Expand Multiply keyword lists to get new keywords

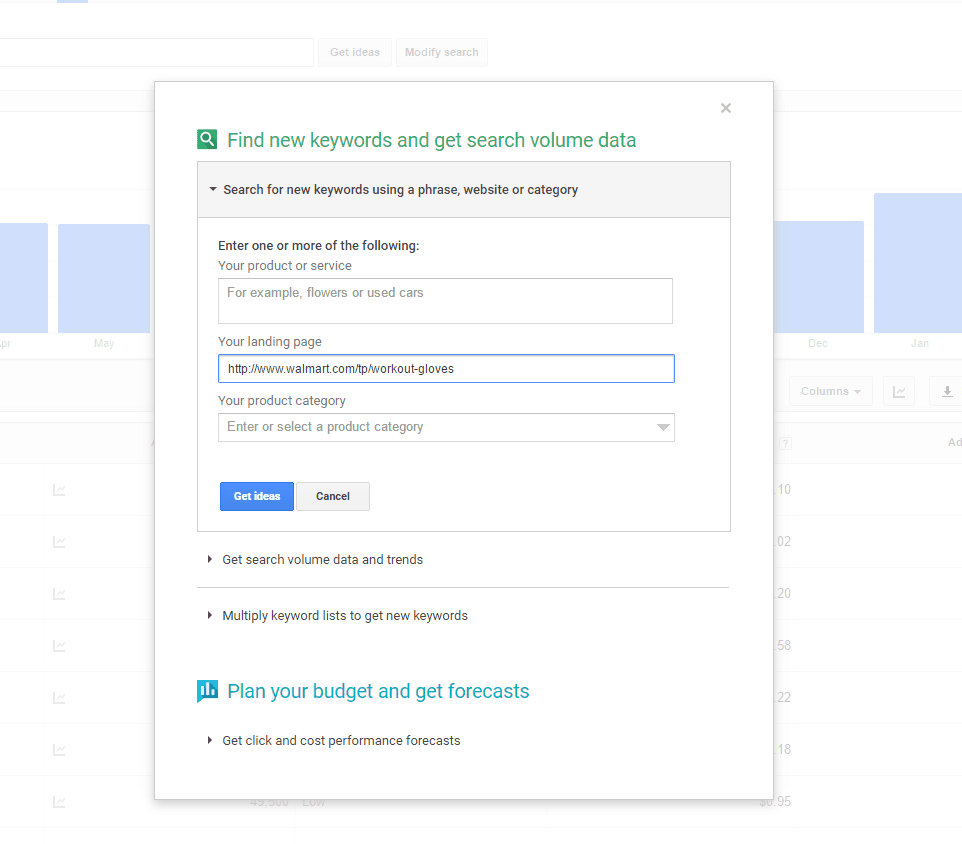344,616
